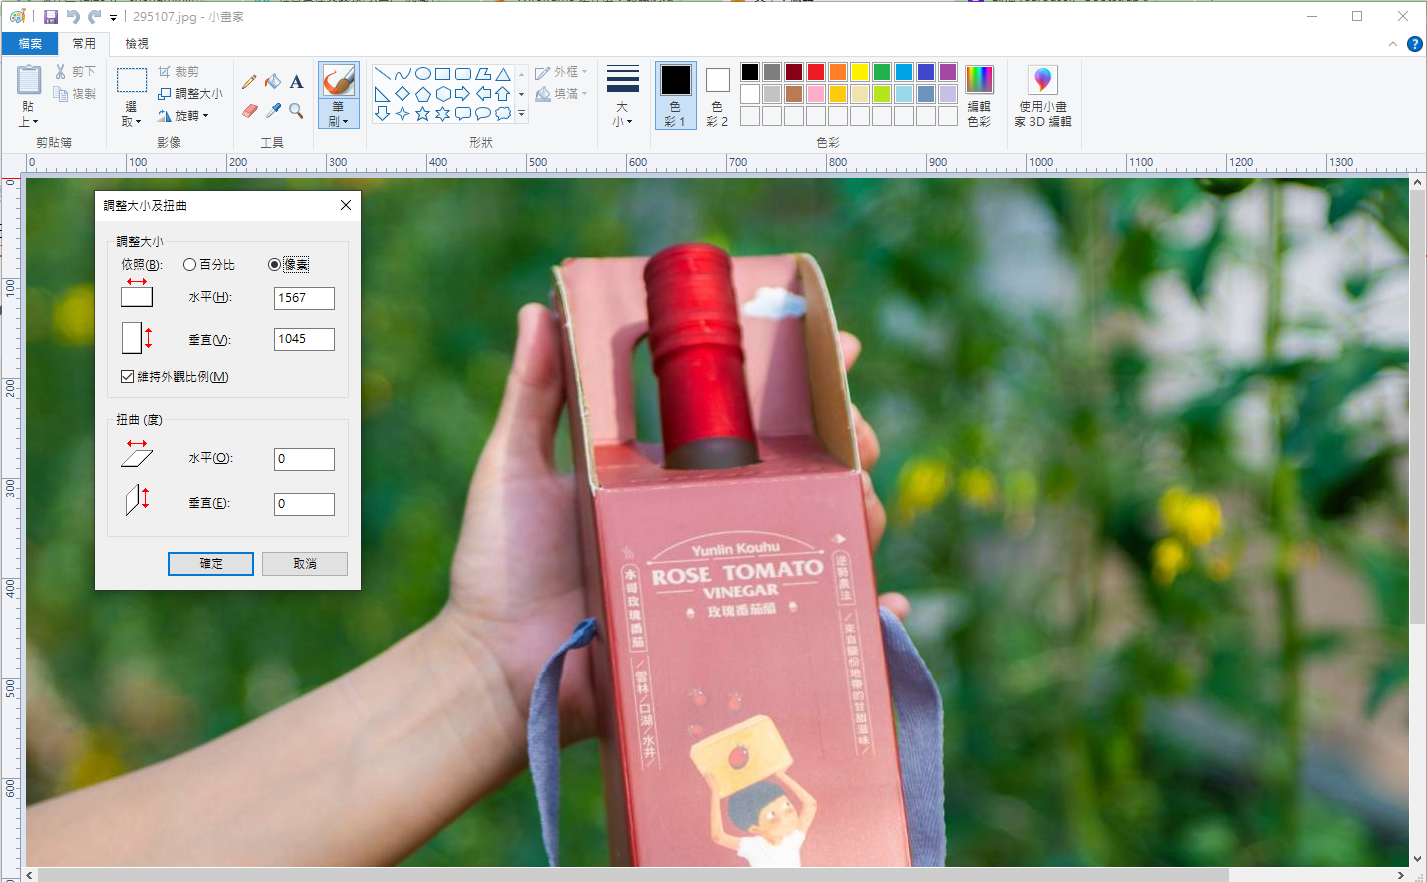Viewport: 1427px width, 882px height.
Task: Expand the shapes gallery more arrow
Action: (521, 114)
